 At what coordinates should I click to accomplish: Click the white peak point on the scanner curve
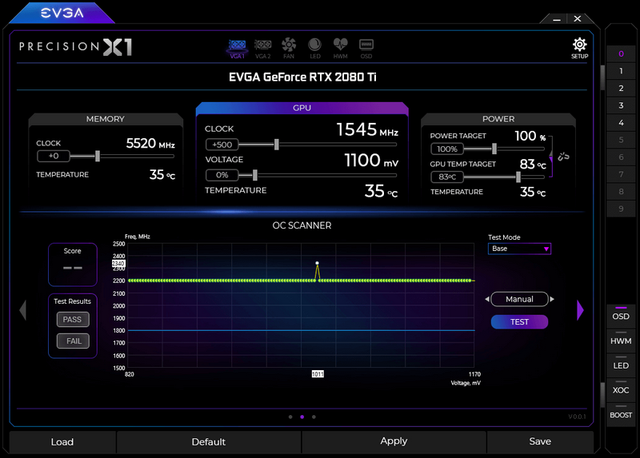(317, 263)
